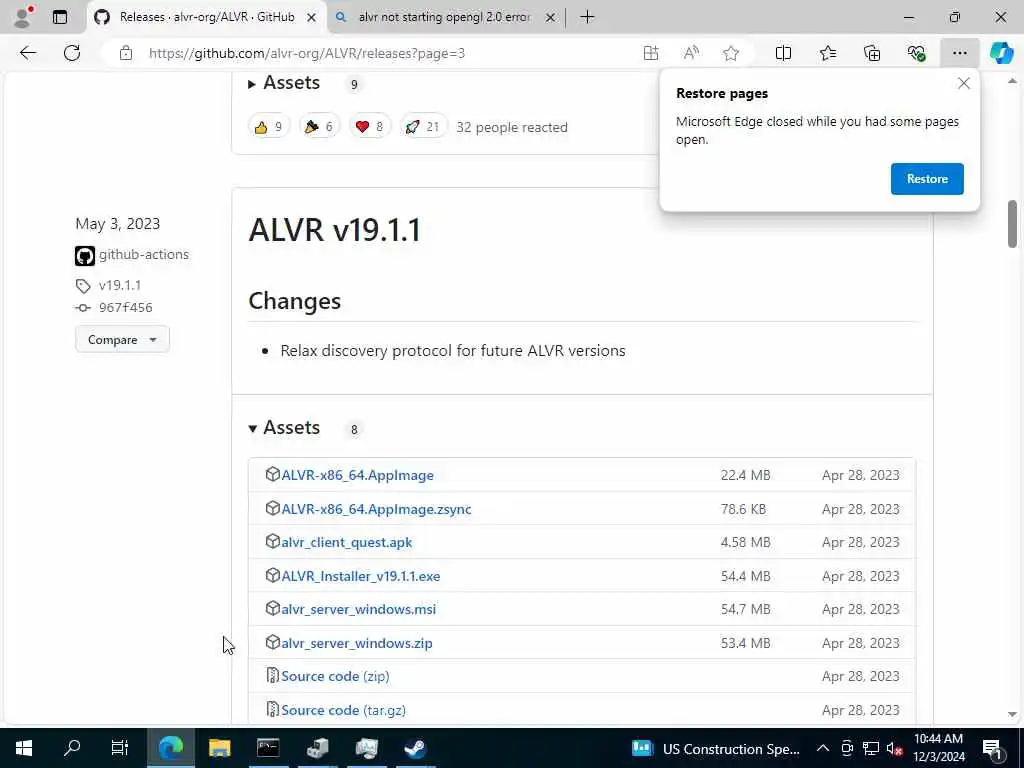Screen dimensions: 1024x768
Task: Click the address bar URL
Action: [x=306, y=53]
